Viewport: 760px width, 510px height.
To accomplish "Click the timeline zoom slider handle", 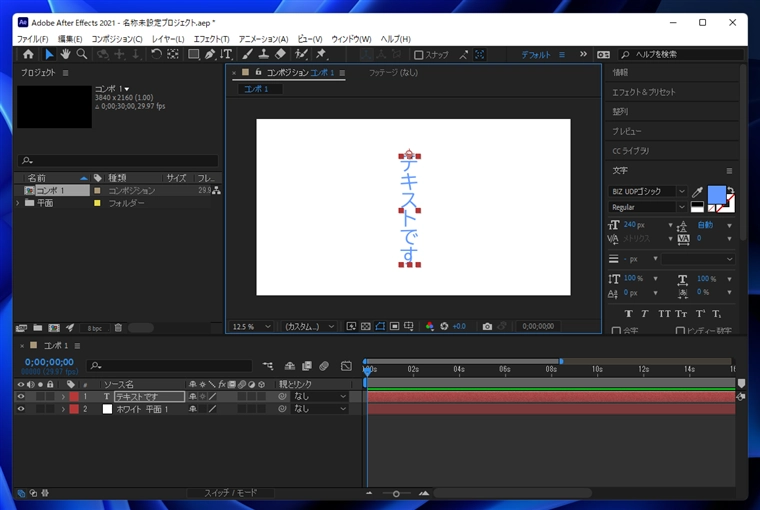I will 396,494.
